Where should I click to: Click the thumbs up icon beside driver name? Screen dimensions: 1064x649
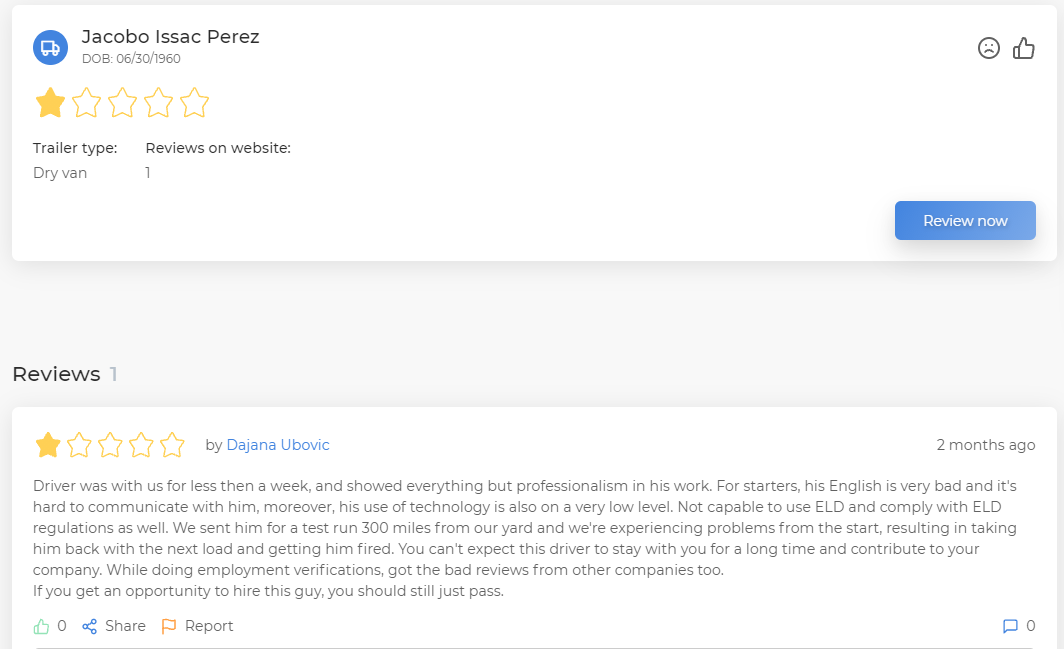pyautogui.click(x=1024, y=48)
